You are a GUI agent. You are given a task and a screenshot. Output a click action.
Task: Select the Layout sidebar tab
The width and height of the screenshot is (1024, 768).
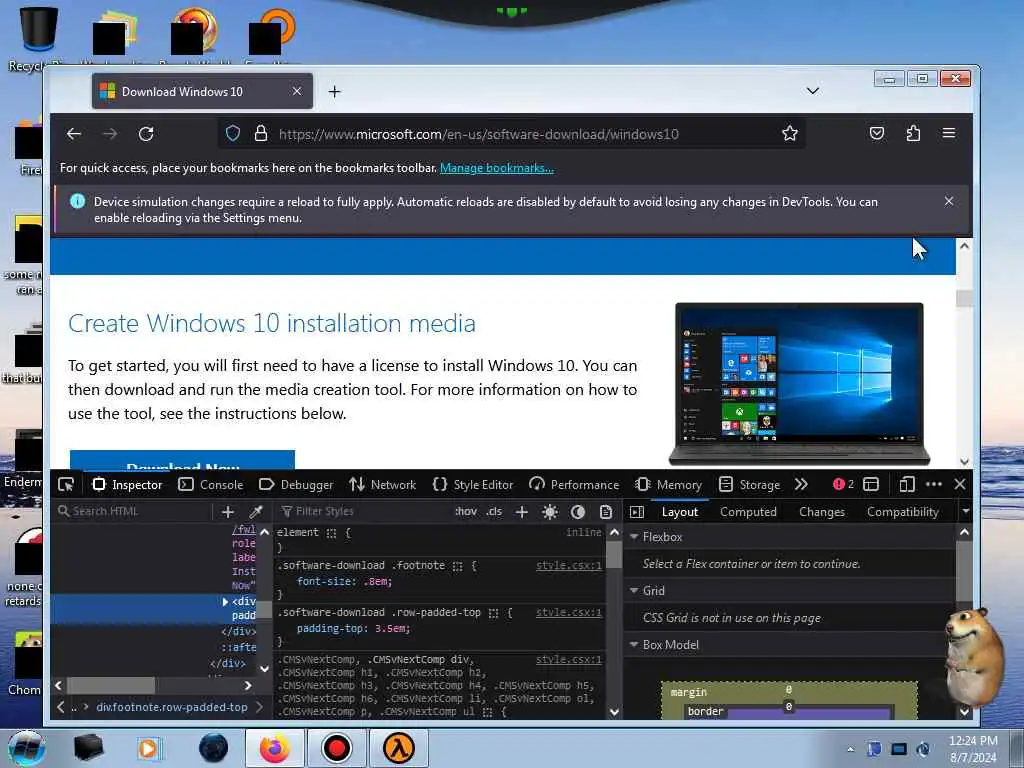pos(680,512)
